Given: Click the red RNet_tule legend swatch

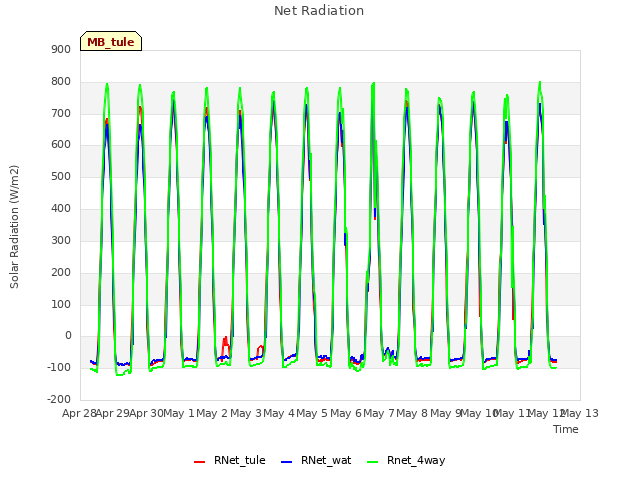Looking at the screenshot, I should 200,462.
